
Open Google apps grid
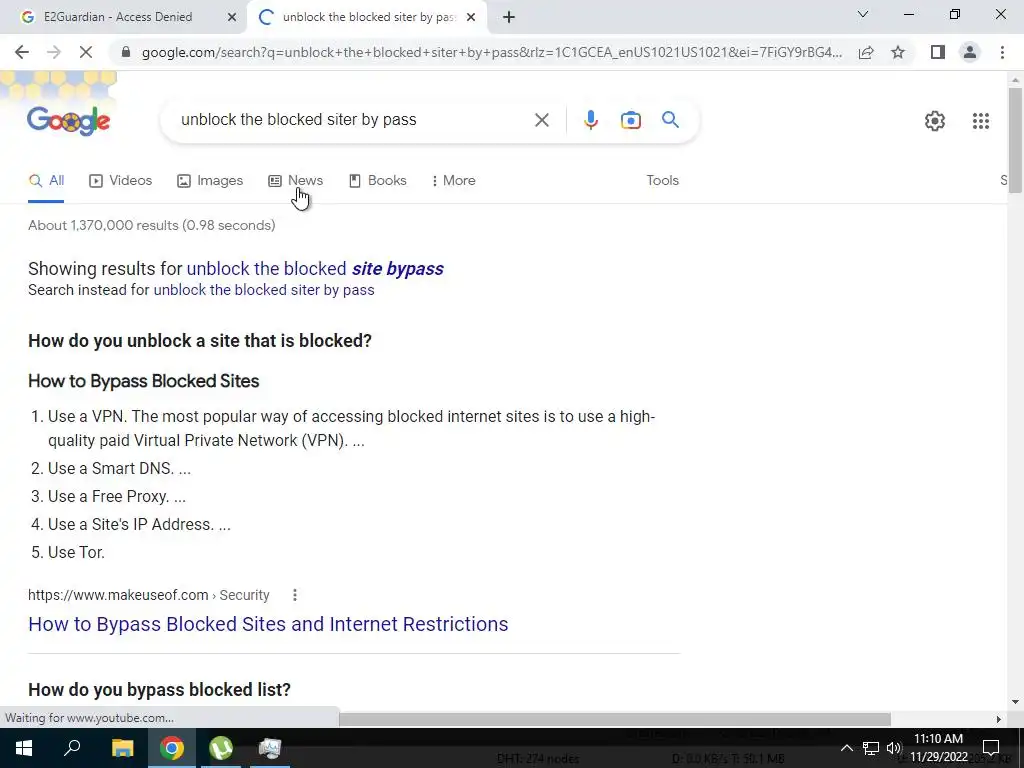(x=980, y=121)
